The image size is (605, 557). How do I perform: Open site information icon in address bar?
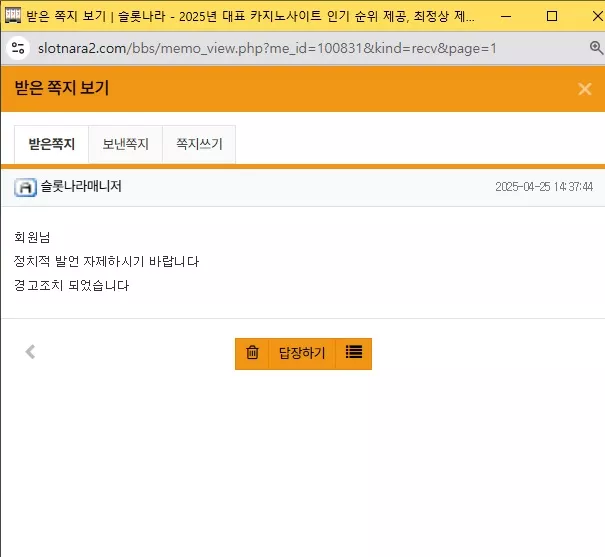18,48
